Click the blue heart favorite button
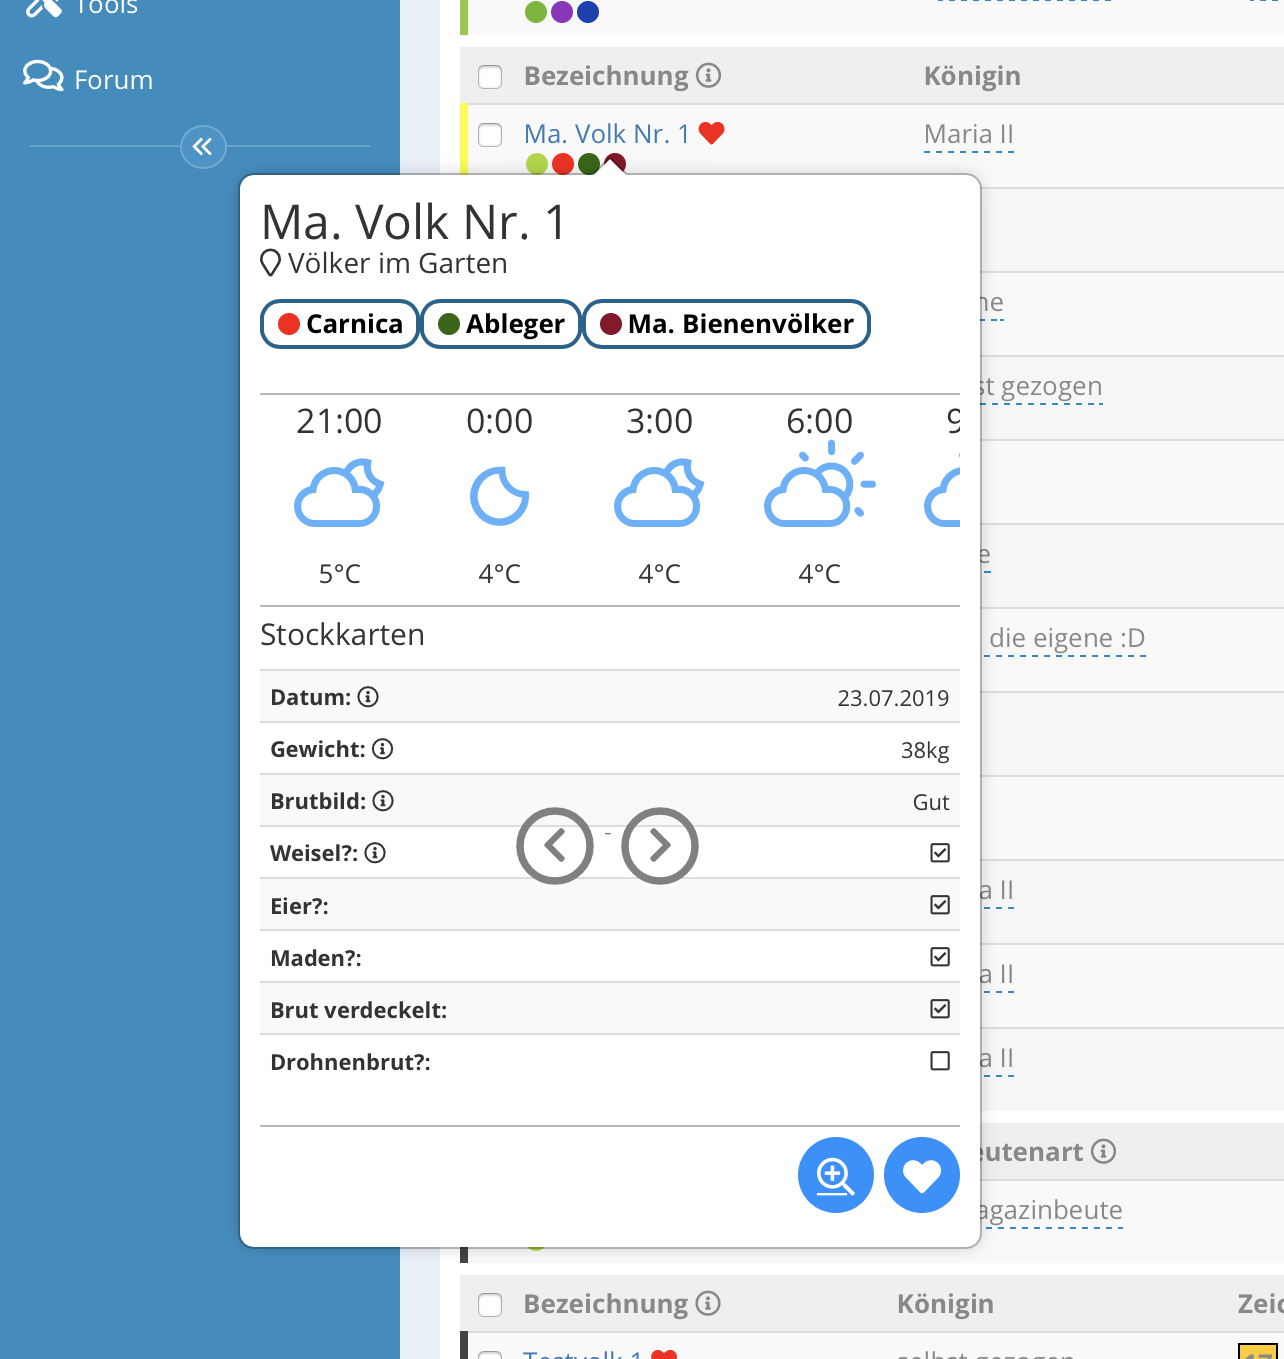The height and width of the screenshot is (1359, 1284). coord(922,1175)
